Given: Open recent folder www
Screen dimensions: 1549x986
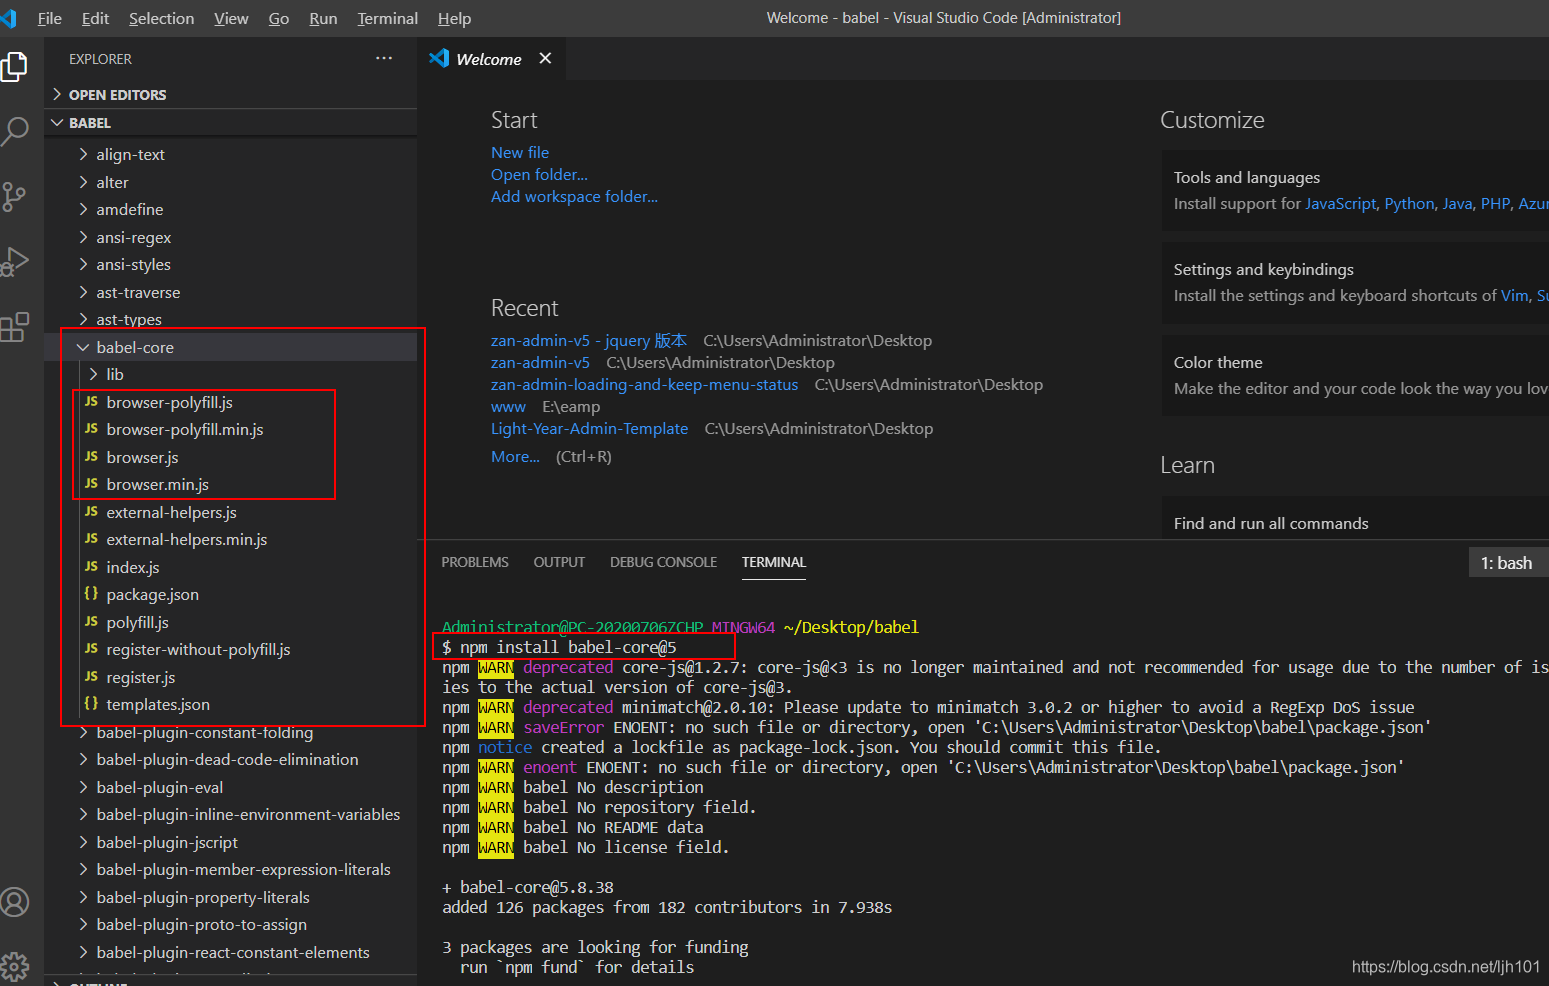Looking at the screenshot, I should click(x=508, y=406).
